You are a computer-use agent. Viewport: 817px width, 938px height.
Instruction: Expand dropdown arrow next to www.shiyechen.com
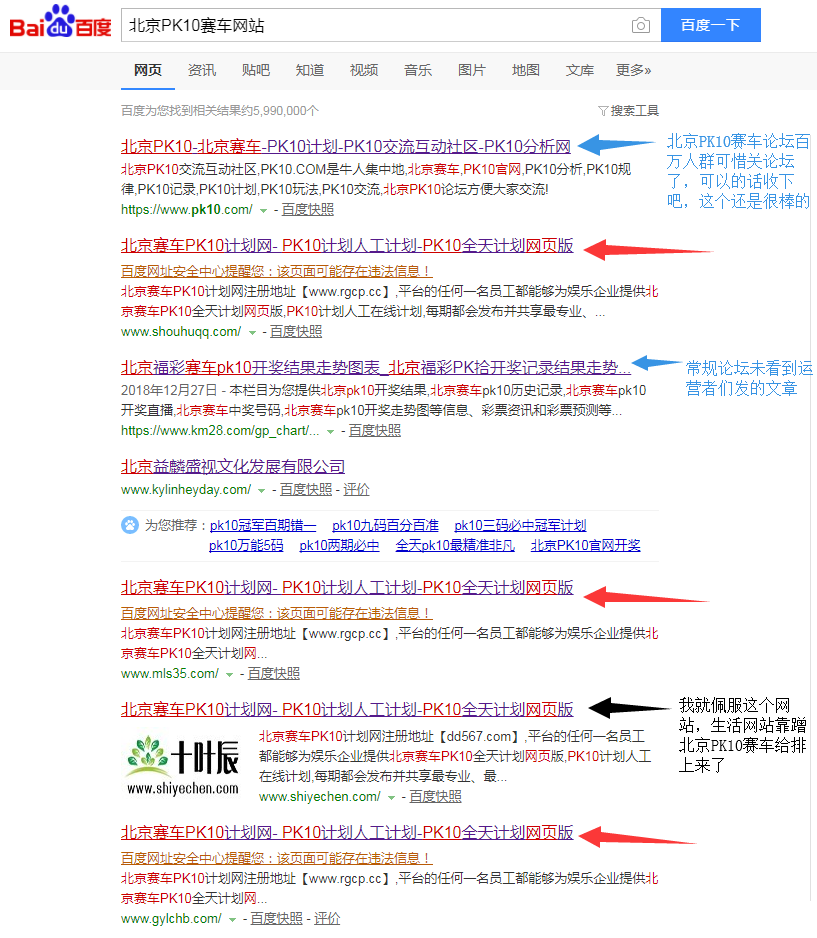click(x=391, y=798)
